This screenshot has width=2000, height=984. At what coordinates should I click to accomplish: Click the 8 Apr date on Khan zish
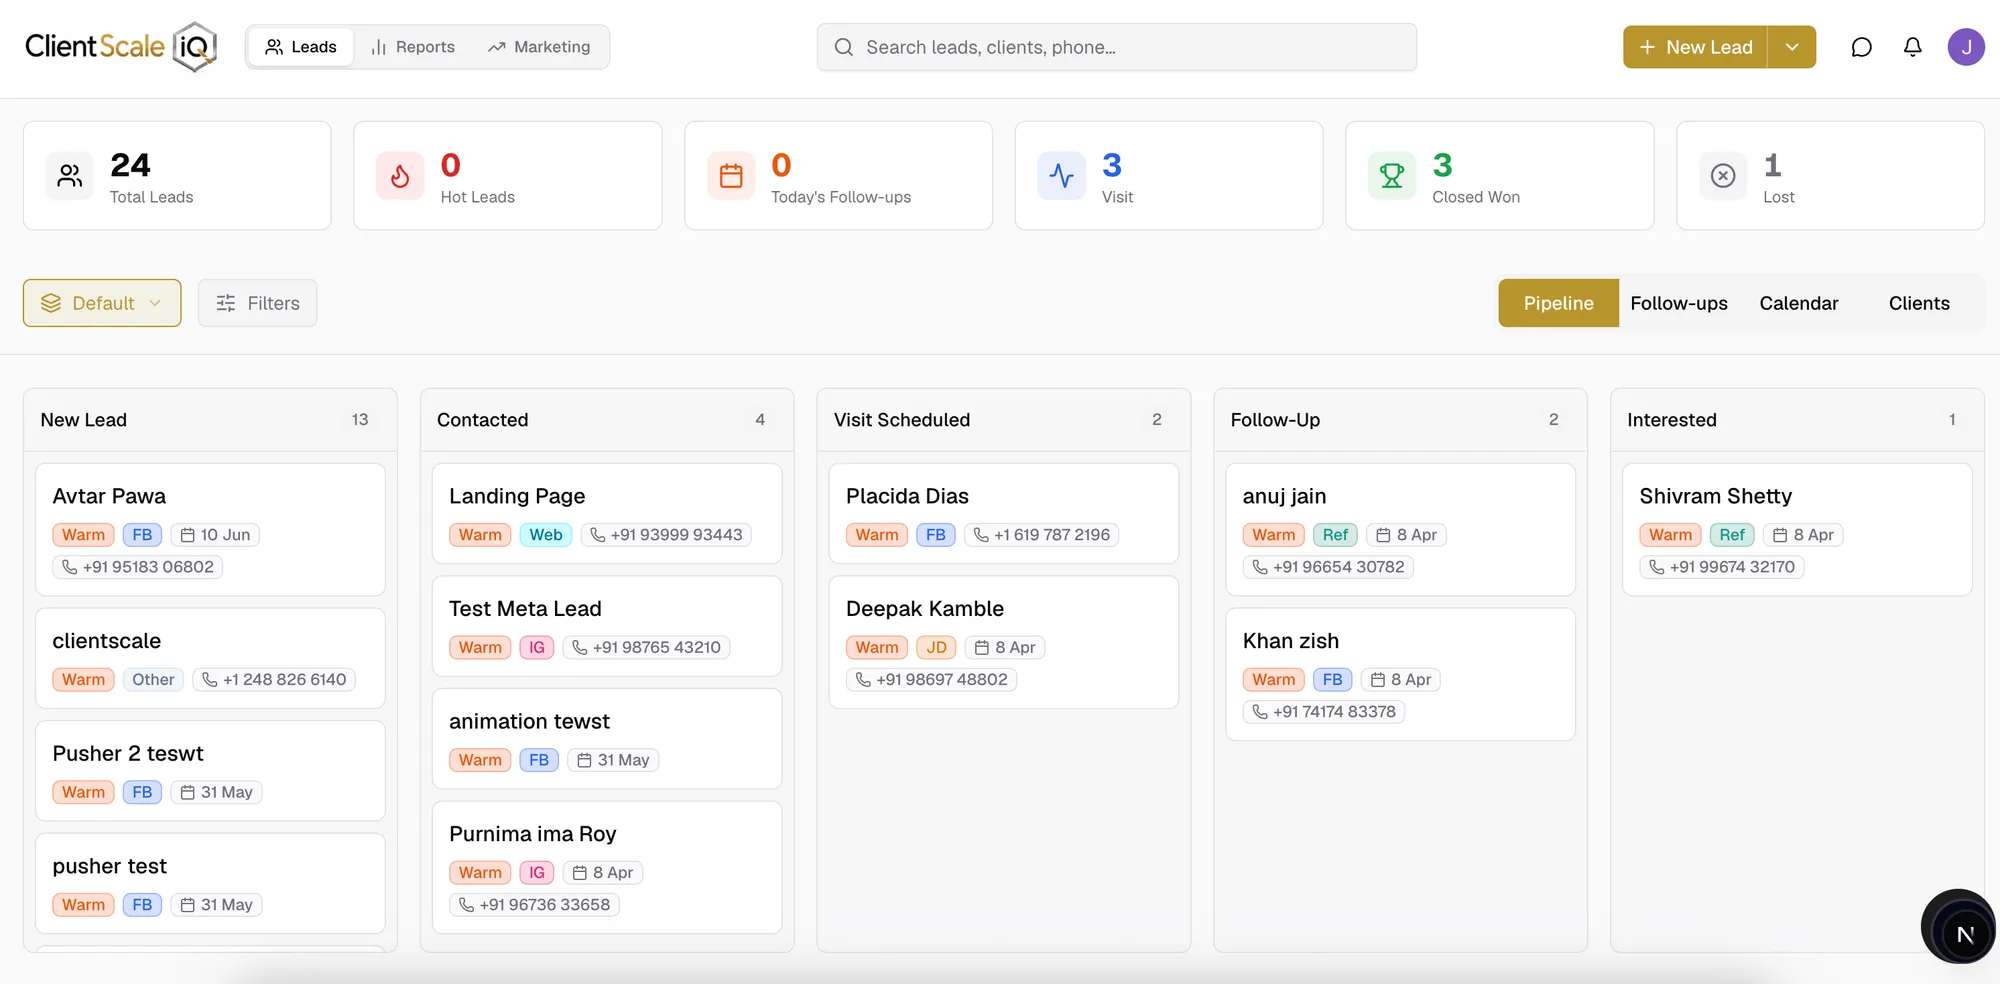(1401, 679)
